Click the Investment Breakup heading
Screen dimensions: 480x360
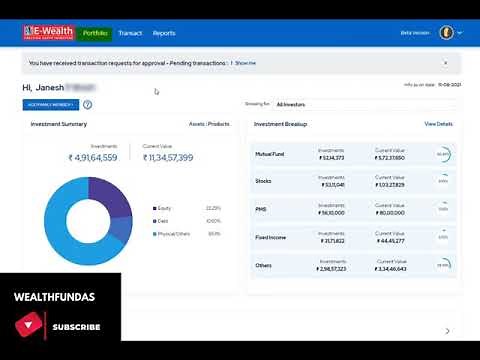[x=280, y=124]
